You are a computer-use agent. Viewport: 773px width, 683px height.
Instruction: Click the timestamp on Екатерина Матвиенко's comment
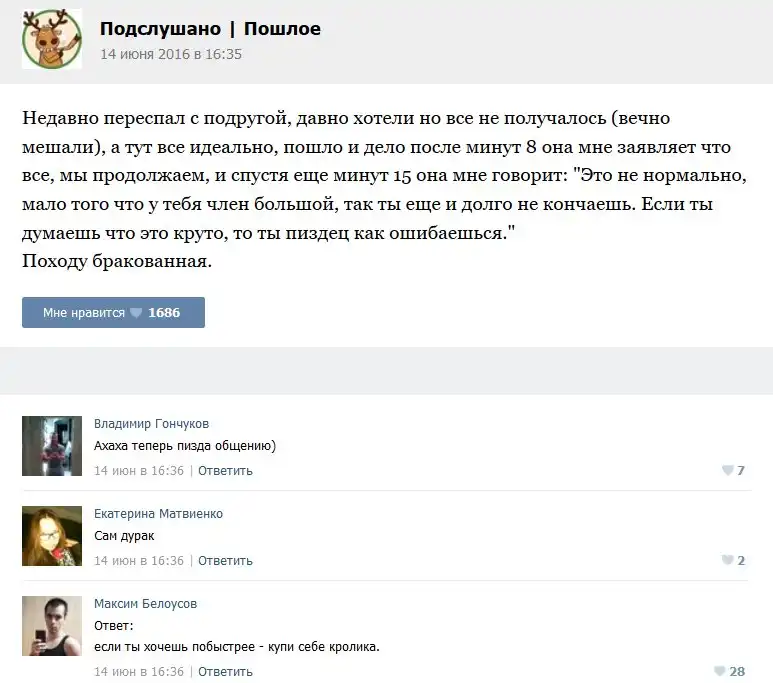[x=139, y=561]
